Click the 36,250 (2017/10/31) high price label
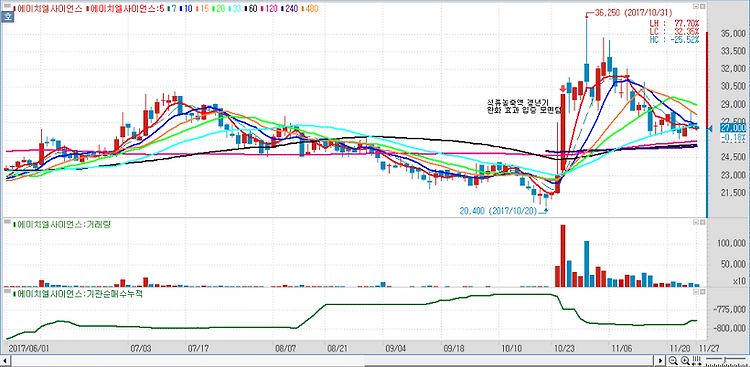This screenshot has width=750, height=367. coord(633,13)
